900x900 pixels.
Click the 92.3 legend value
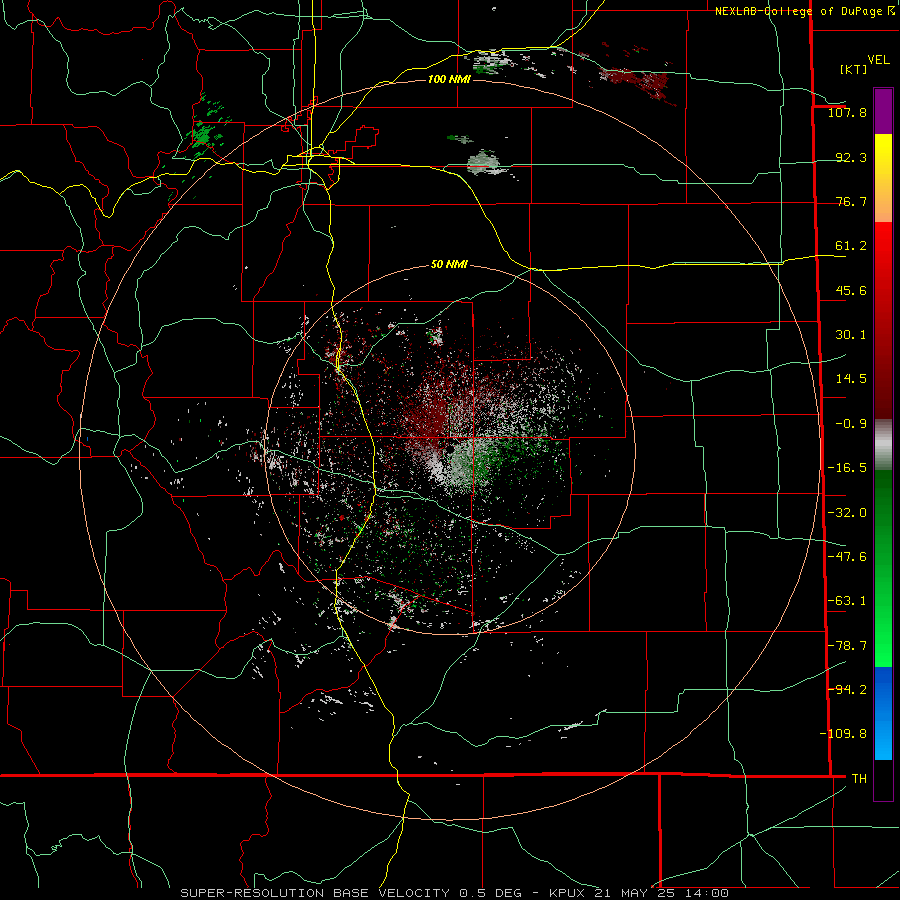(851, 157)
